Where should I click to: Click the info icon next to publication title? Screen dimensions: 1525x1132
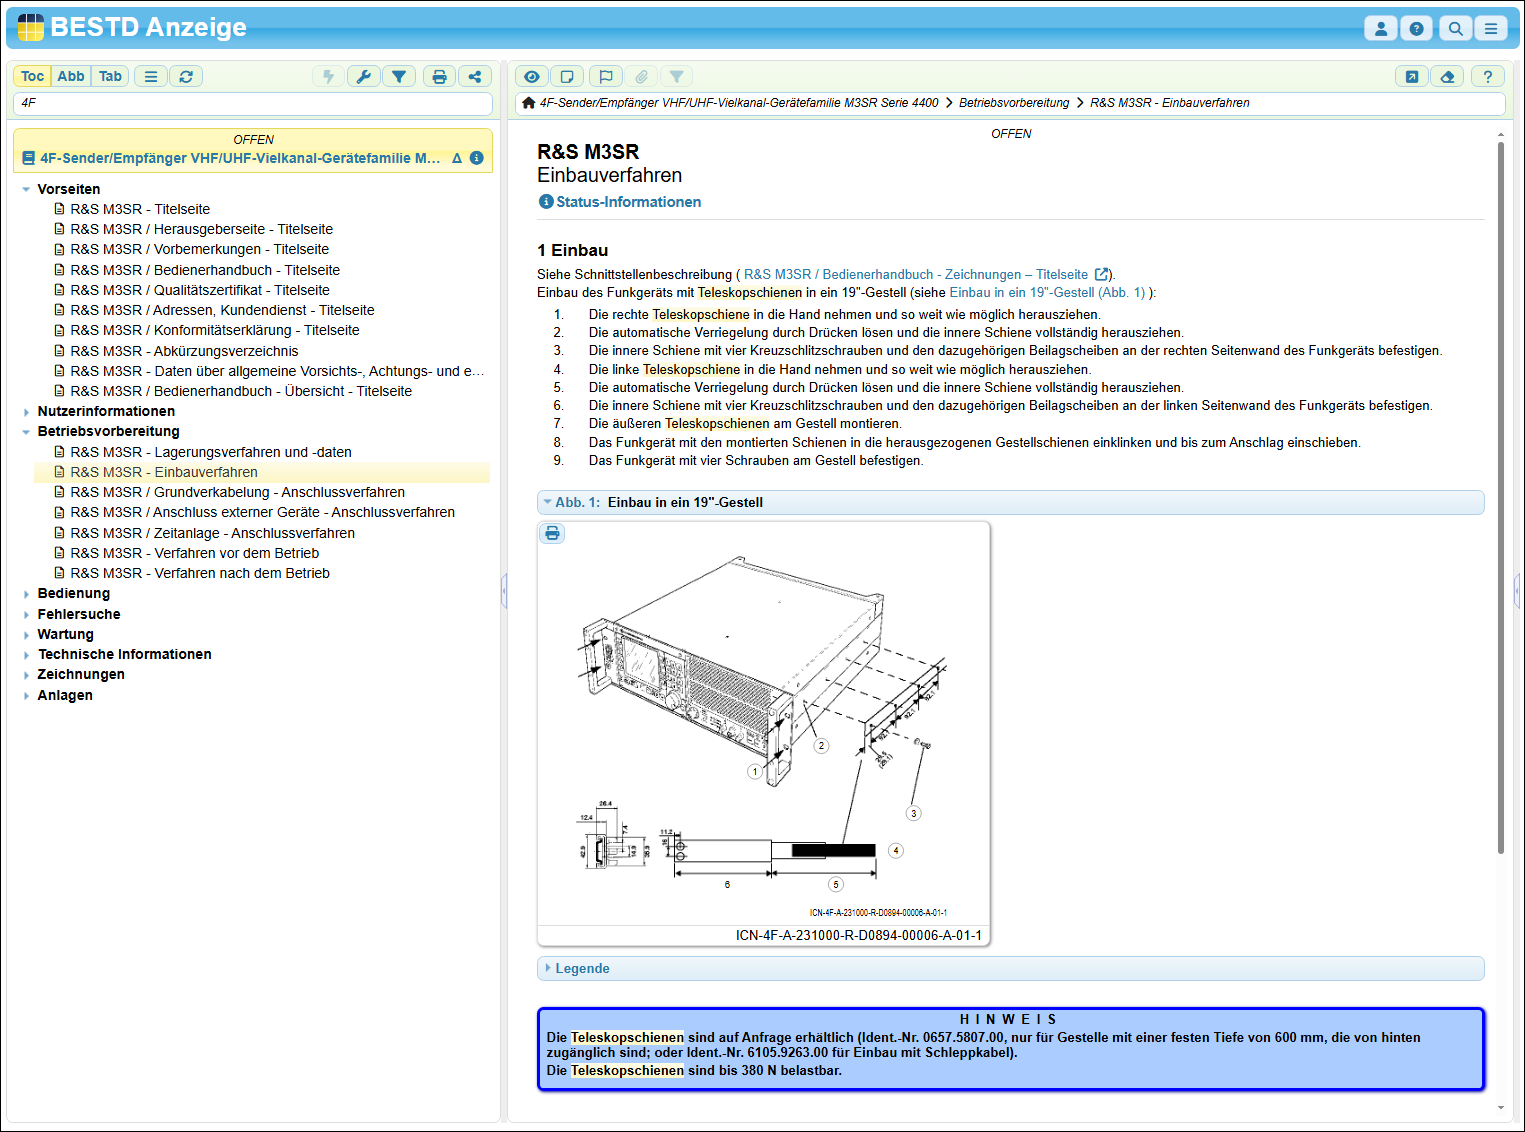(x=477, y=158)
